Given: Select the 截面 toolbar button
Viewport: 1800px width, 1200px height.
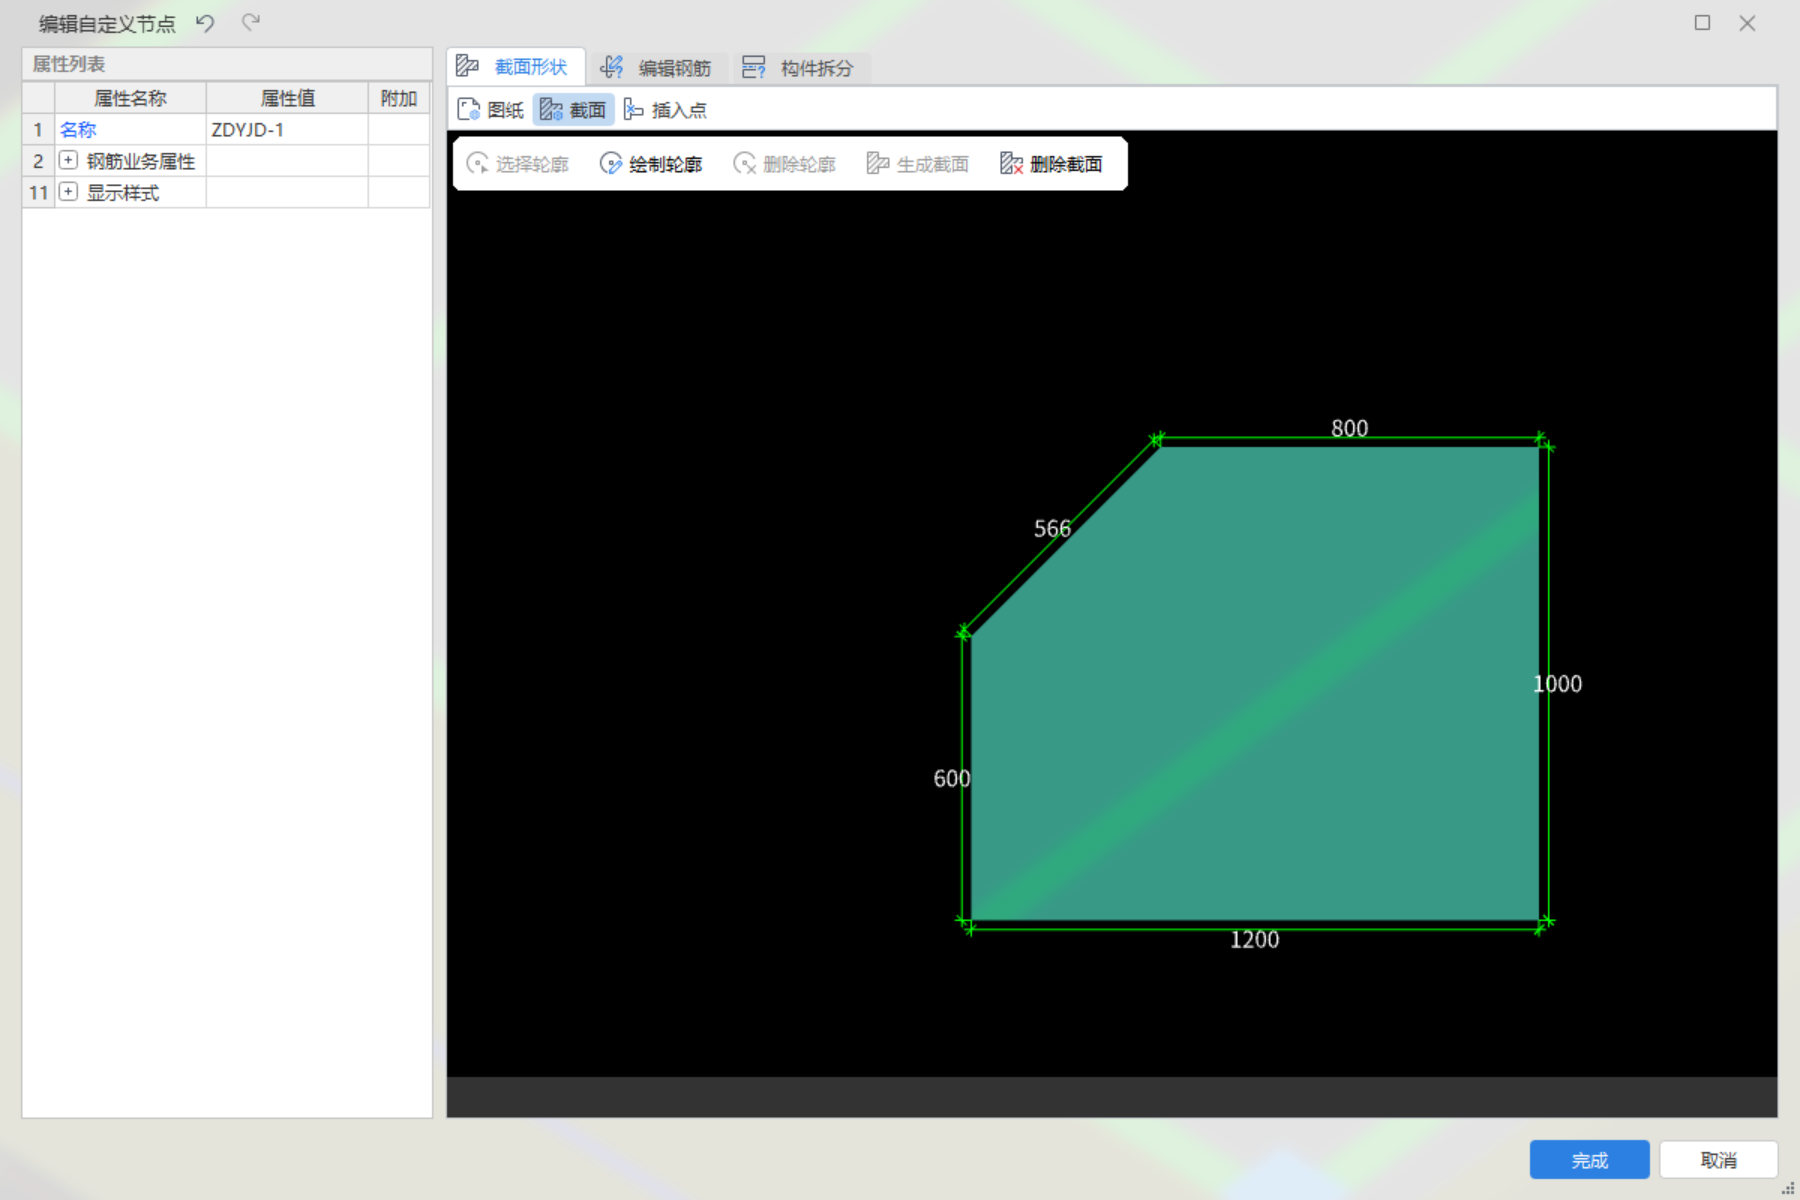Looking at the screenshot, I should (x=573, y=110).
